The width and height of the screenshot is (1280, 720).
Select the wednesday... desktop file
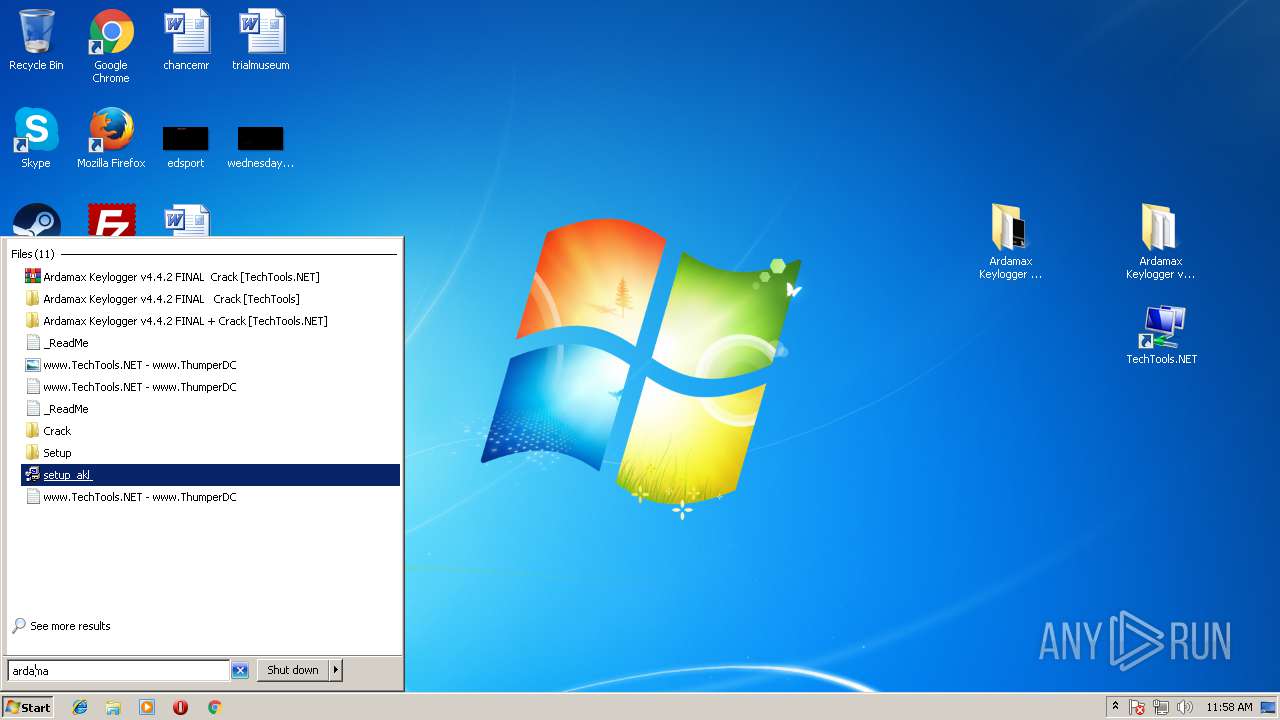(x=261, y=145)
